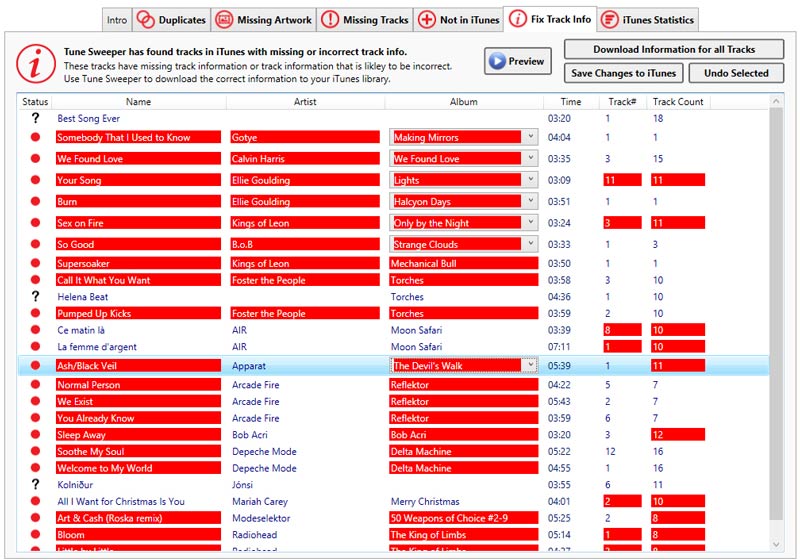
Task: Click Download Information for all Tracks
Action: click(673, 49)
